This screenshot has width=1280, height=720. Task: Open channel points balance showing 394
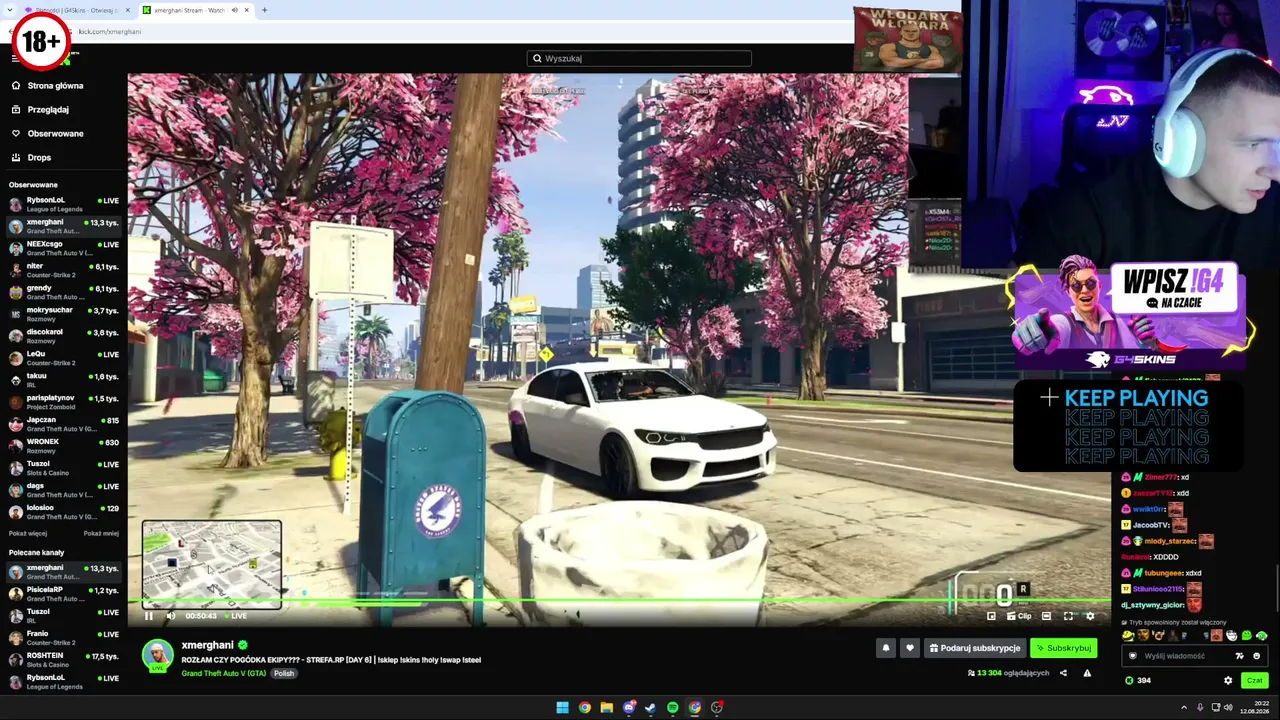(1138, 681)
